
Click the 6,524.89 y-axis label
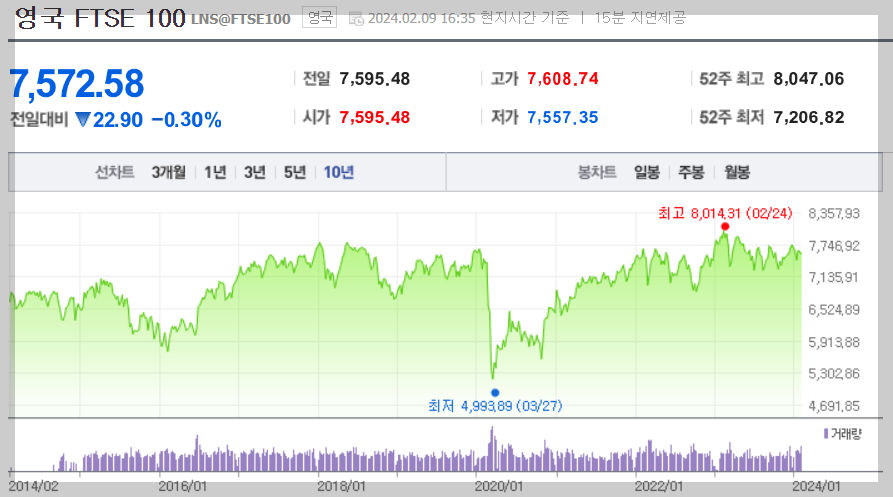pos(834,310)
